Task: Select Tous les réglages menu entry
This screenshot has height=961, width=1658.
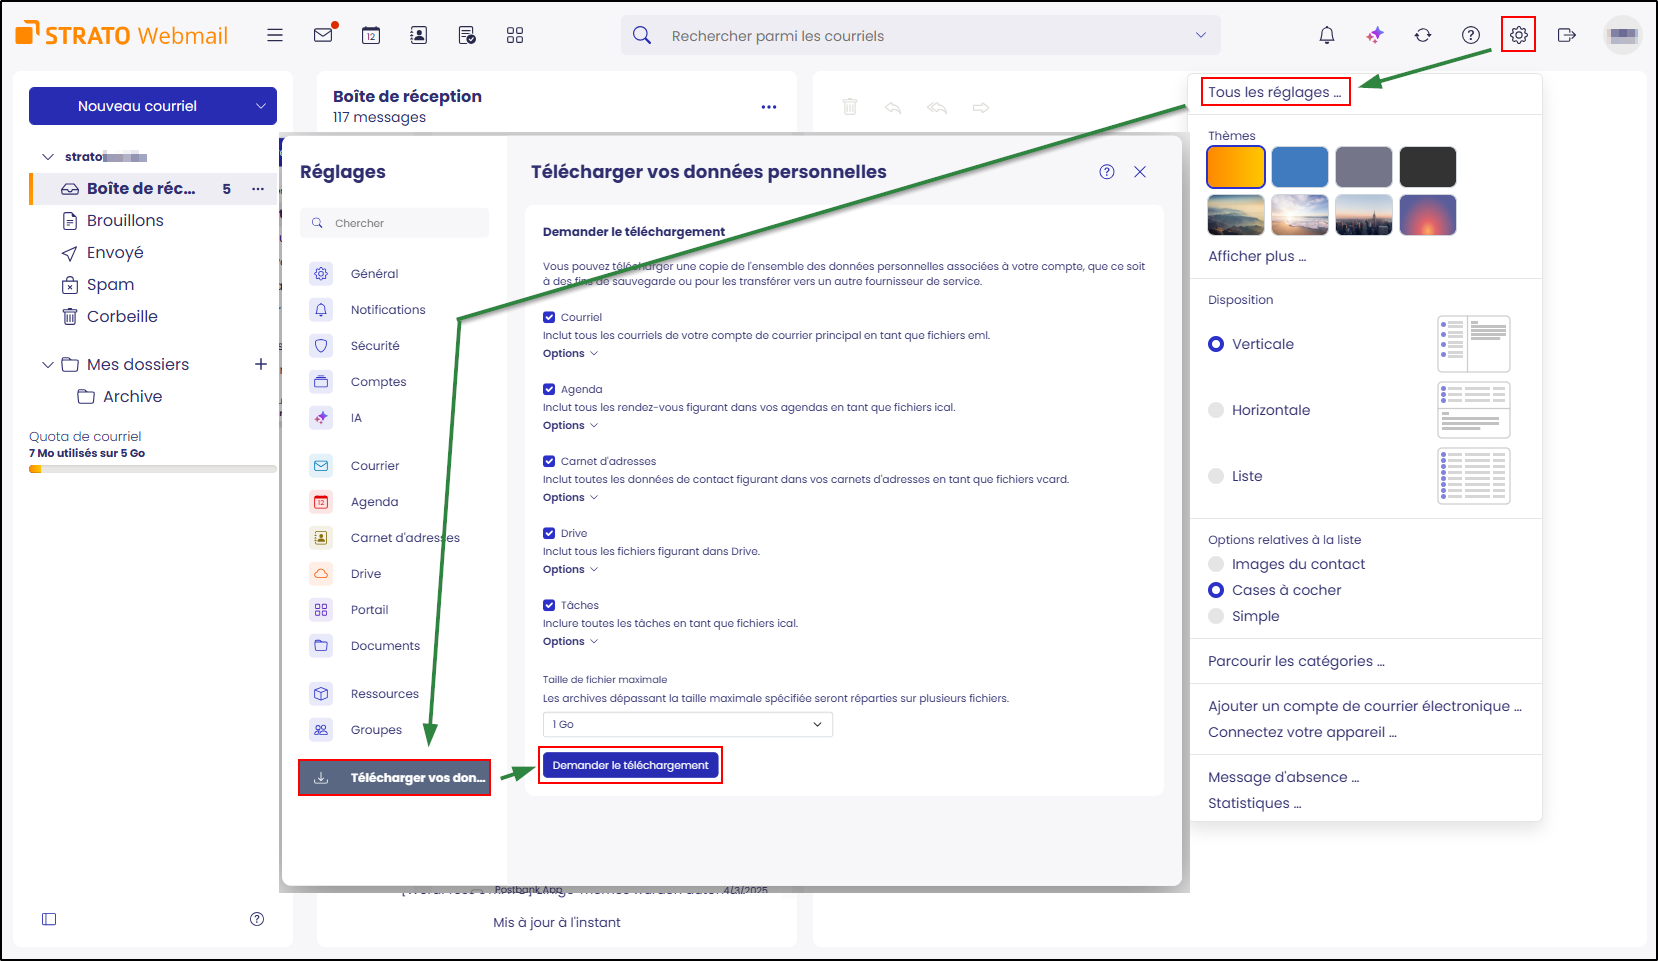Action: coord(1273,92)
